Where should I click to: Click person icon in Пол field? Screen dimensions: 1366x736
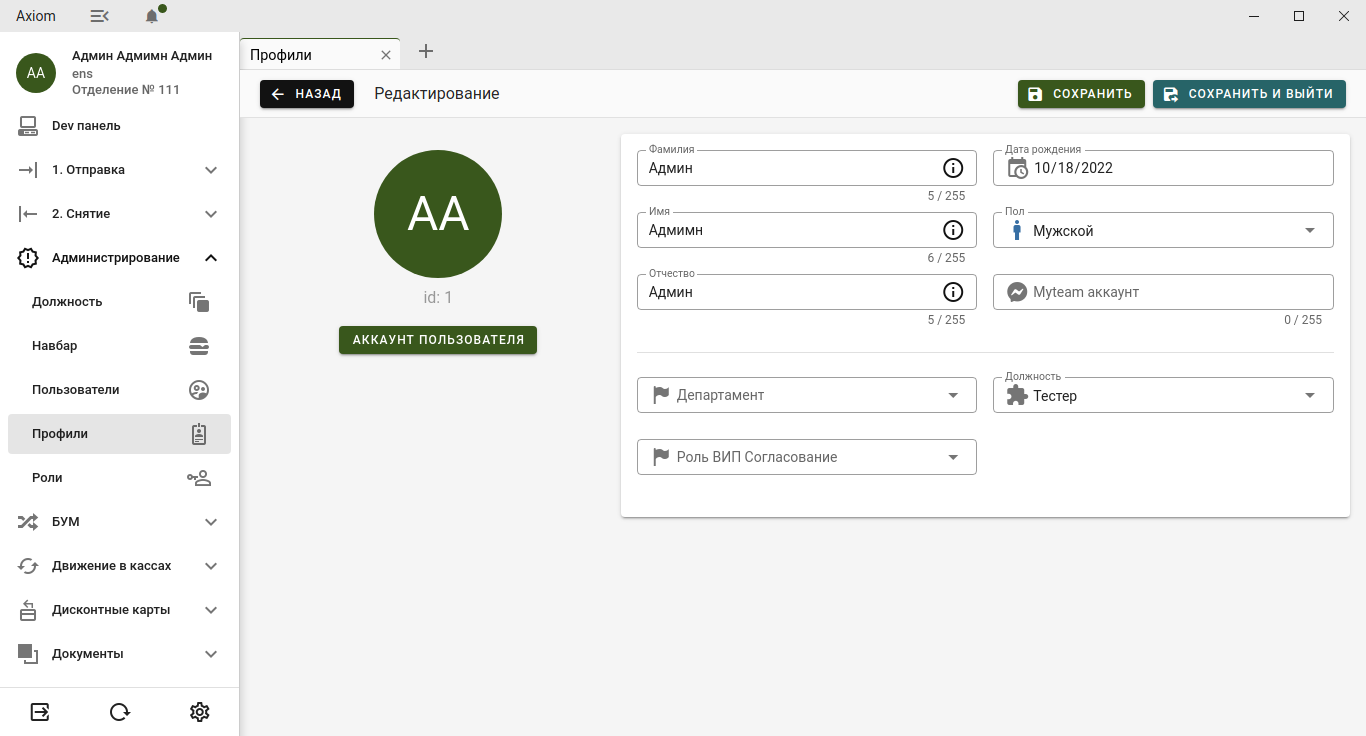(1017, 231)
